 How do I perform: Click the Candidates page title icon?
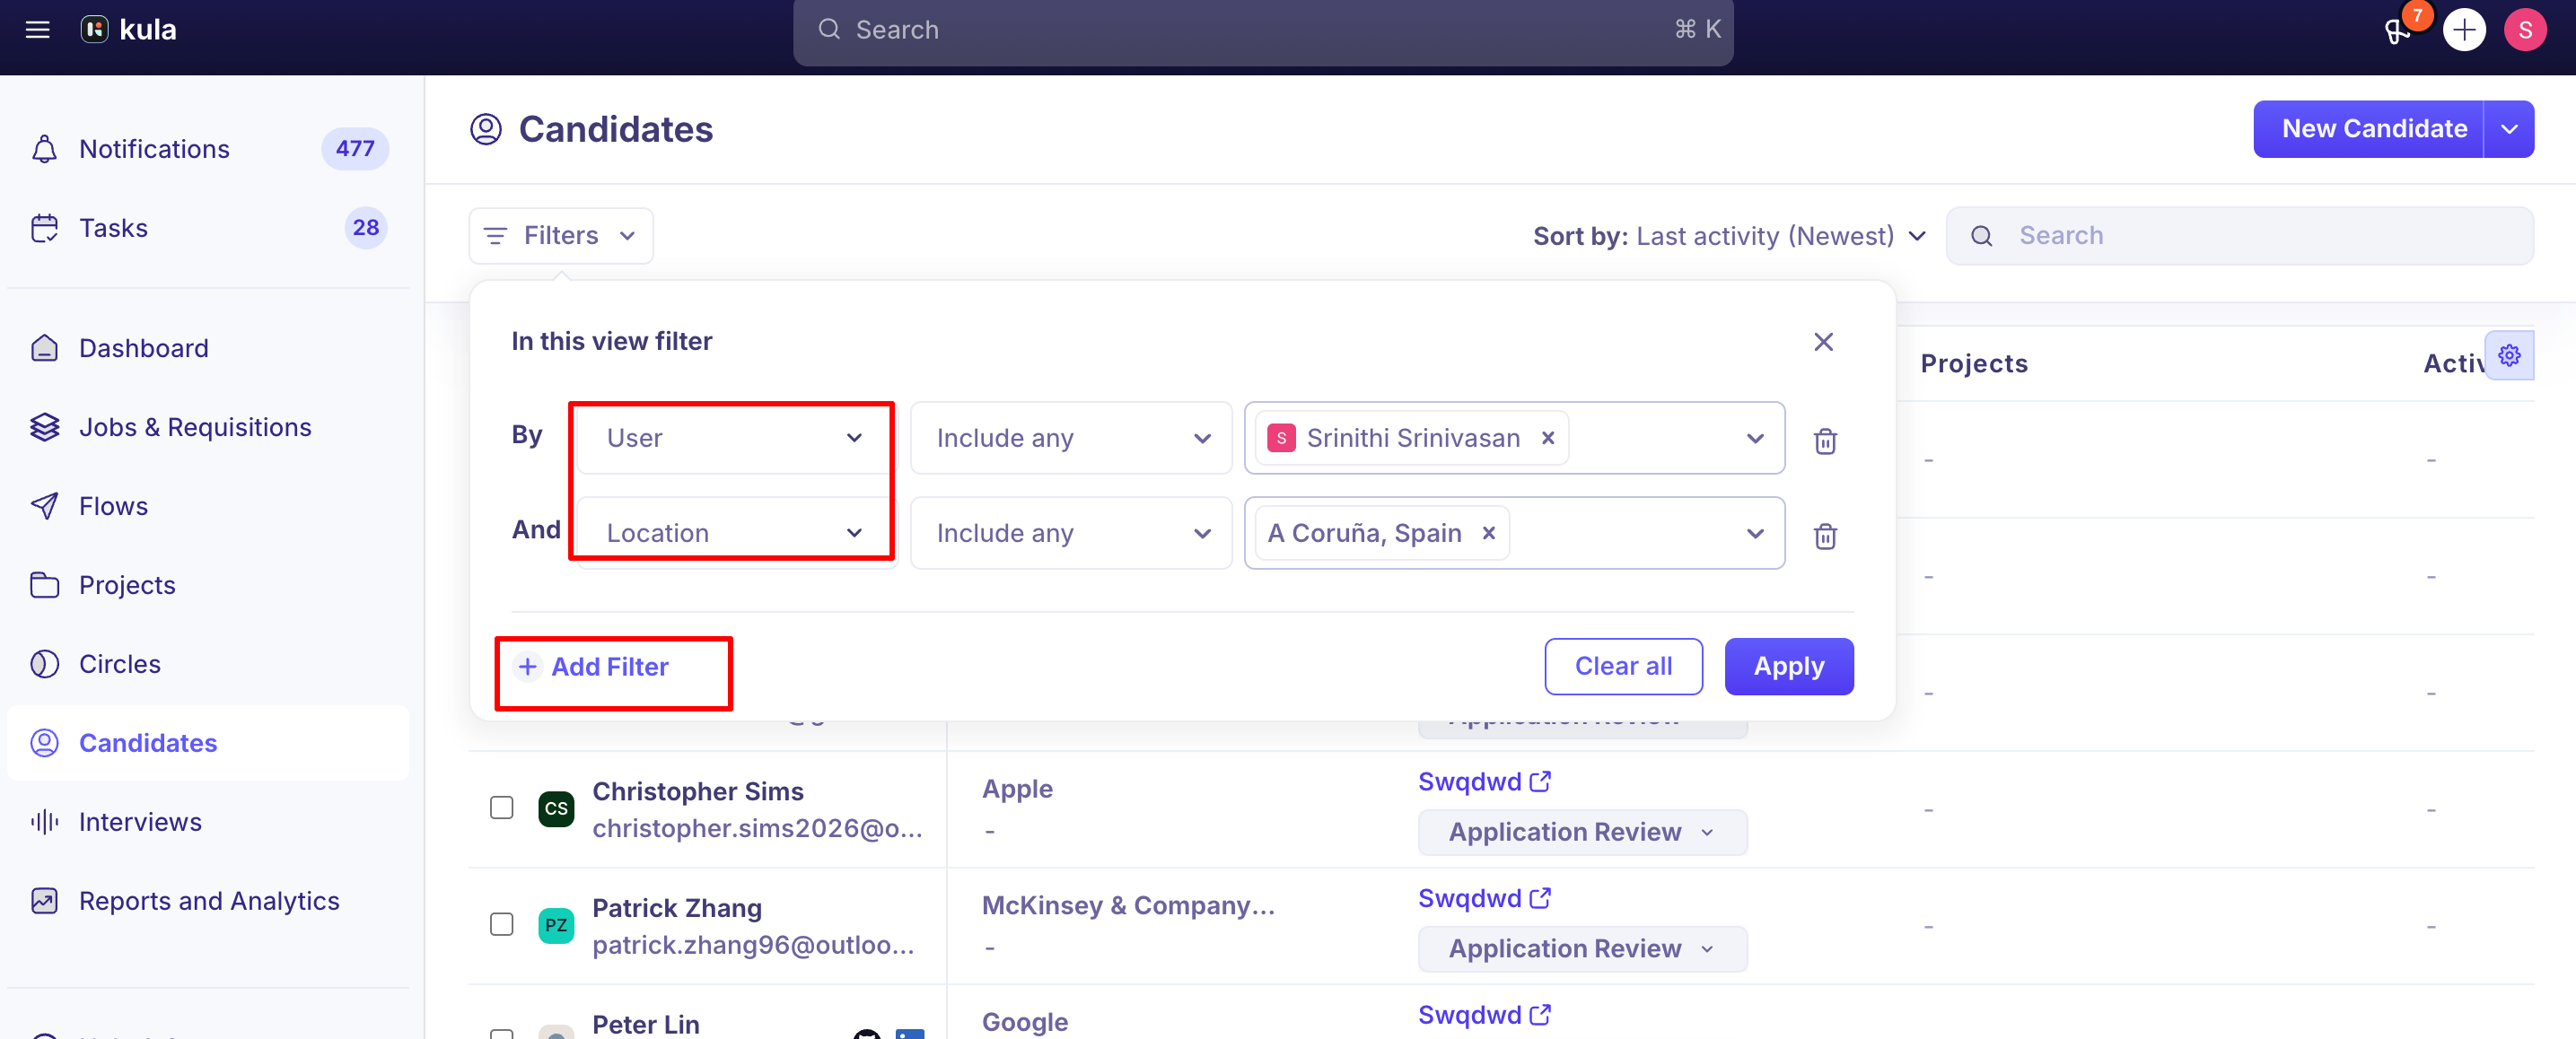[x=486, y=129]
